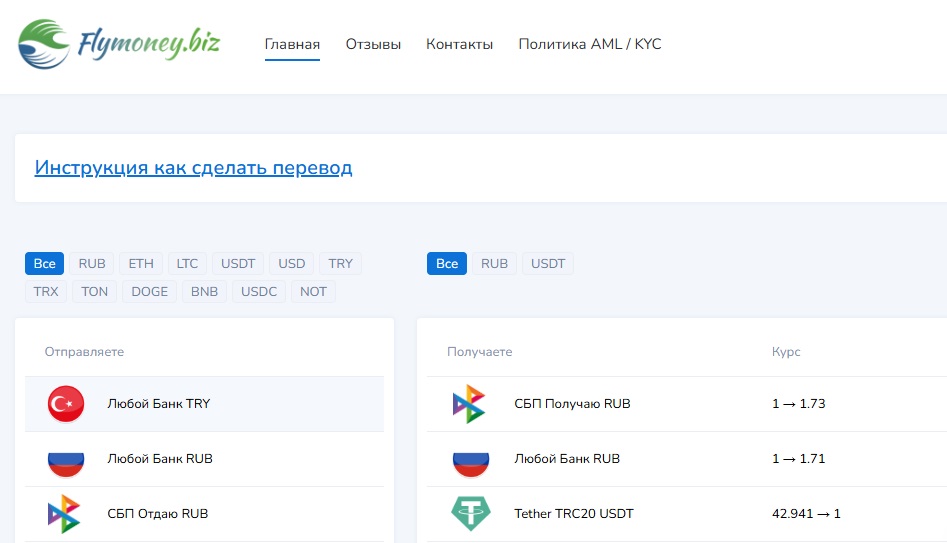Filter receive currencies by RUB
The image size is (947, 543).
click(x=495, y=263)
